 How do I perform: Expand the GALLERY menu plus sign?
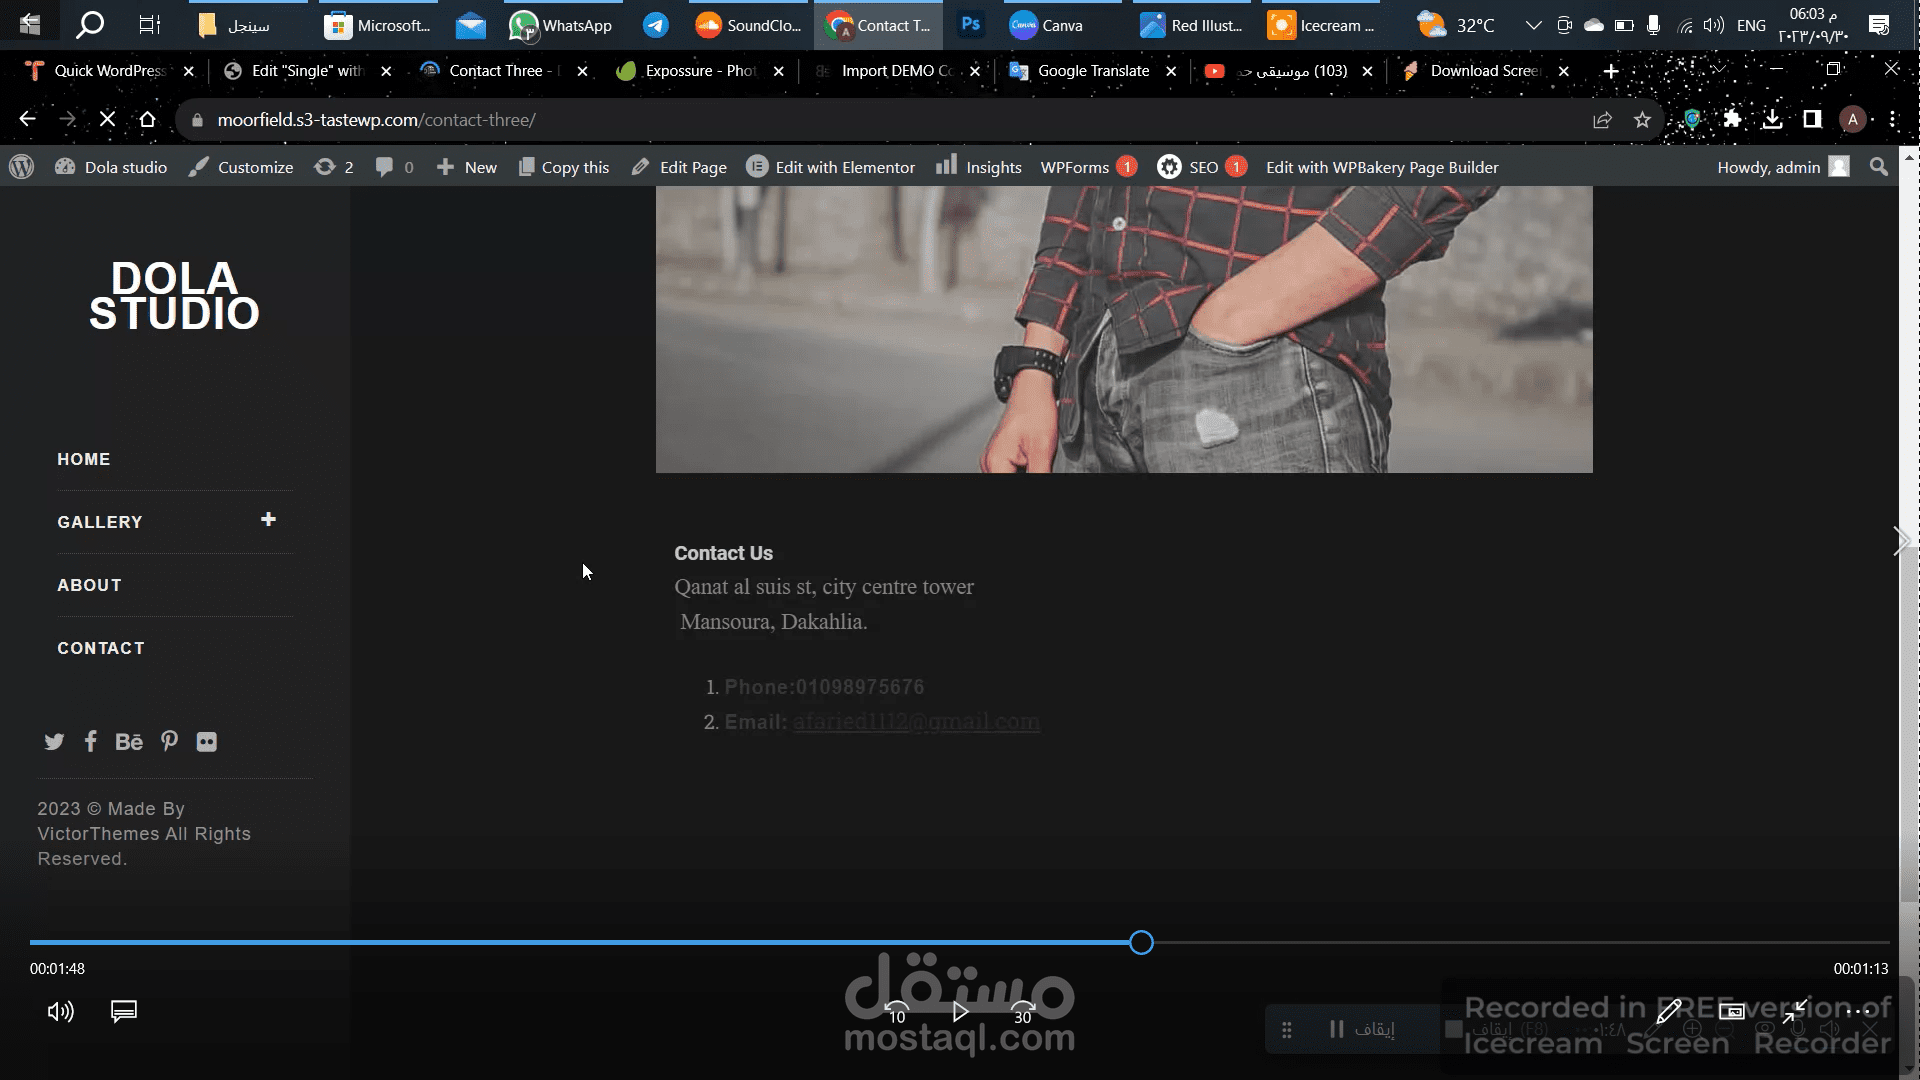(268, 519)
